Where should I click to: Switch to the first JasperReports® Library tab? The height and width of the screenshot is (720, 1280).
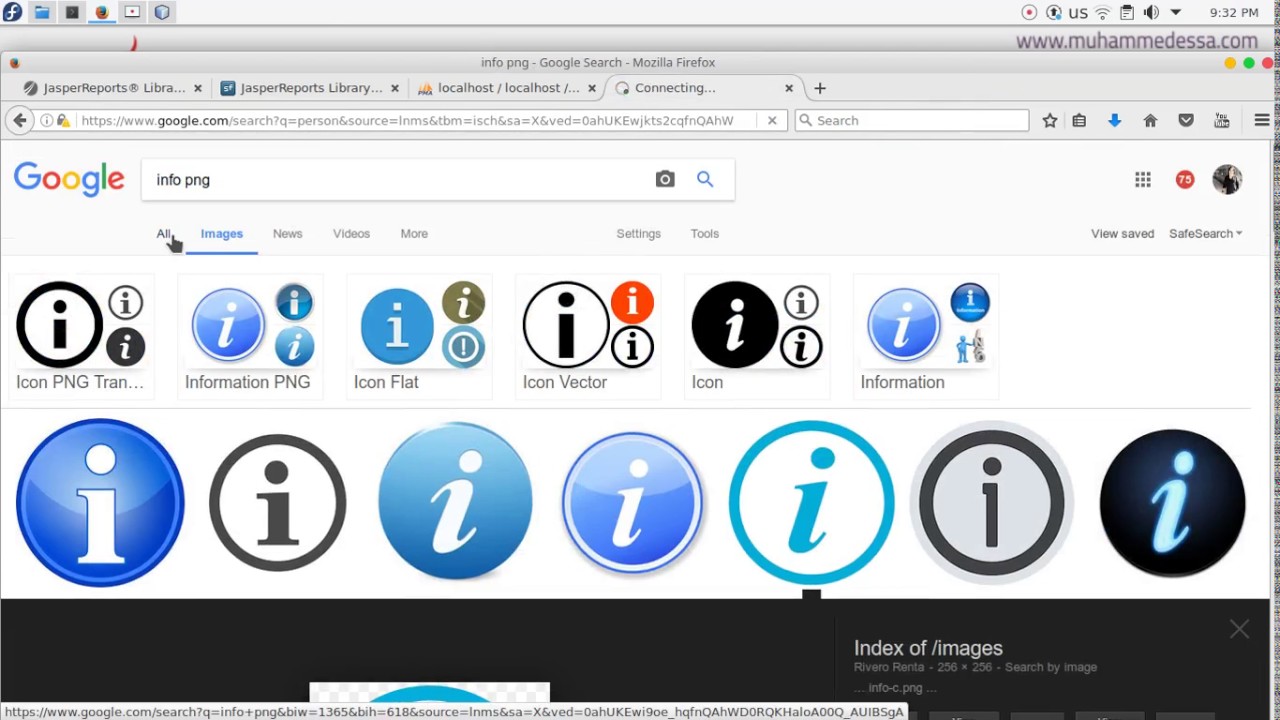pos(104,88)
